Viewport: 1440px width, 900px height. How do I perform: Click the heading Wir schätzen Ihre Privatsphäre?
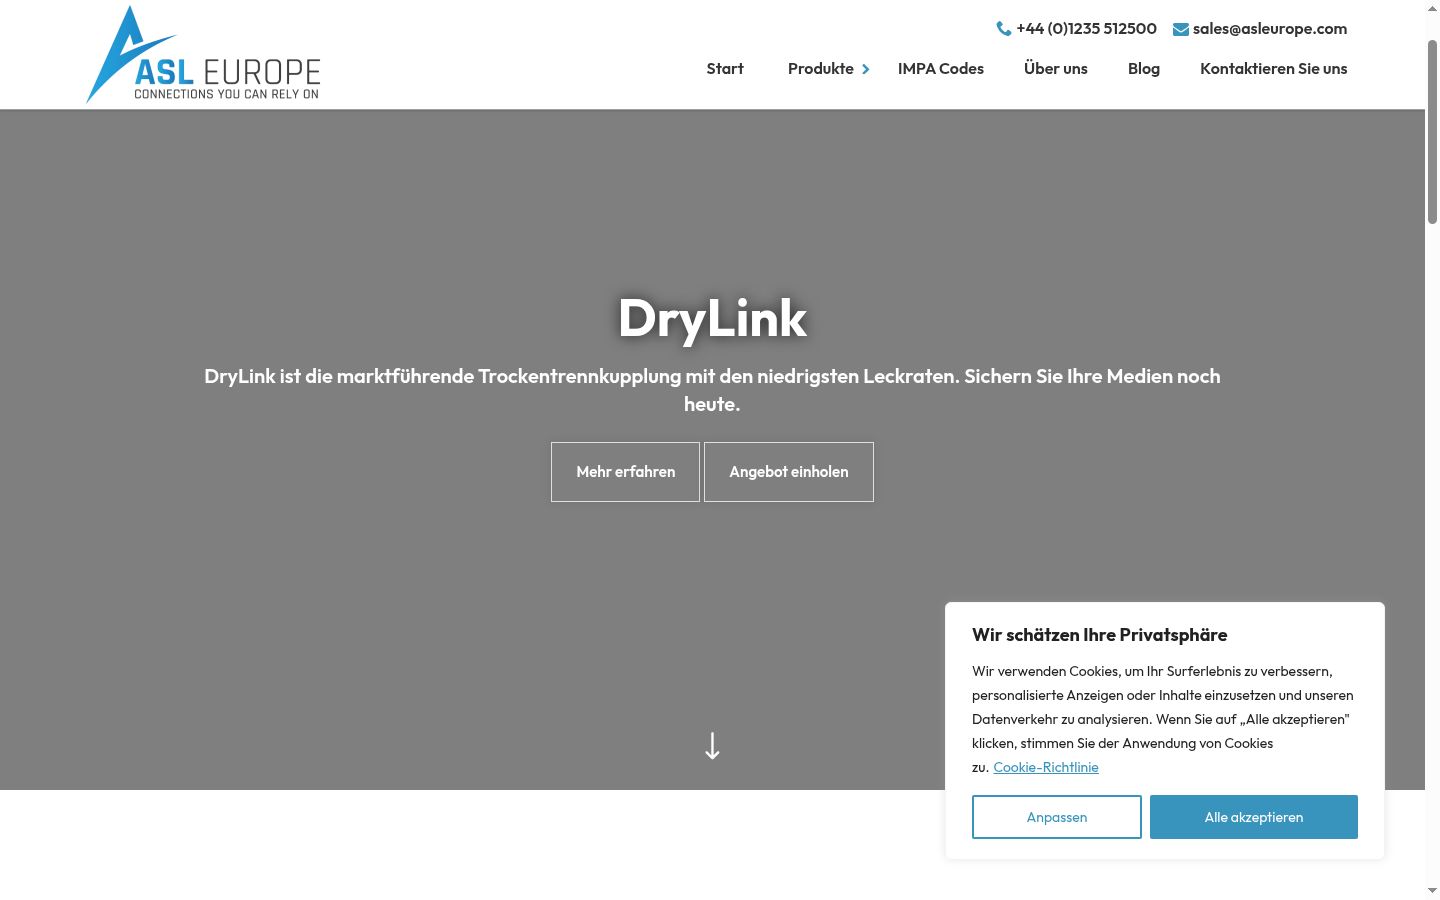[1100, 635]
